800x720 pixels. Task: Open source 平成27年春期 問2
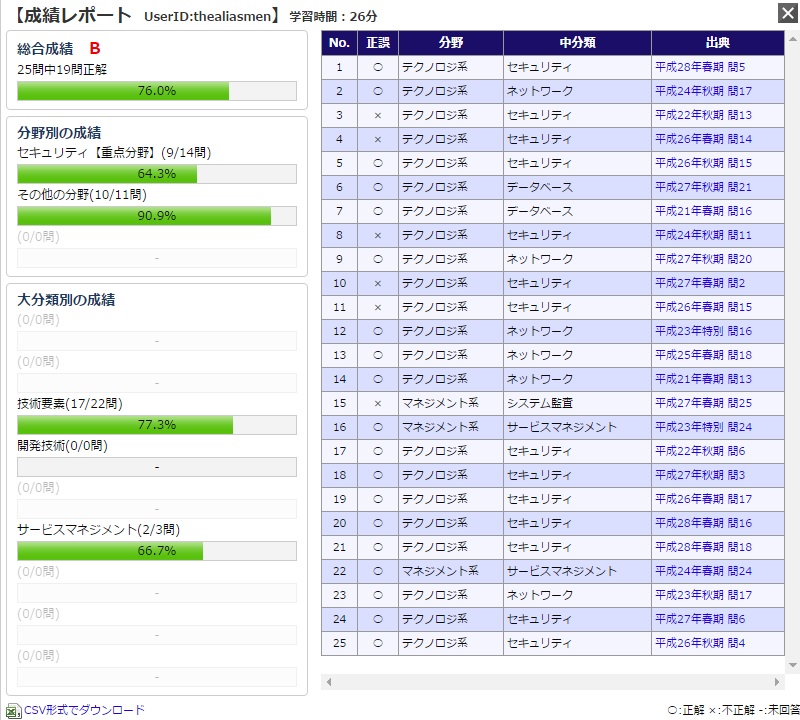700,283
